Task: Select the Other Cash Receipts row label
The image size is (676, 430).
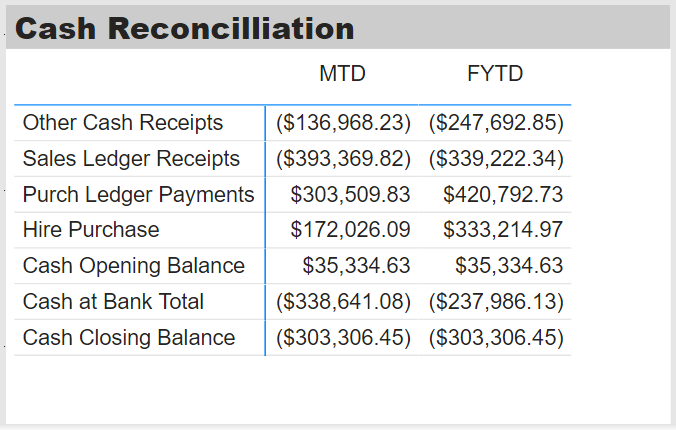Action: point(123,122)
